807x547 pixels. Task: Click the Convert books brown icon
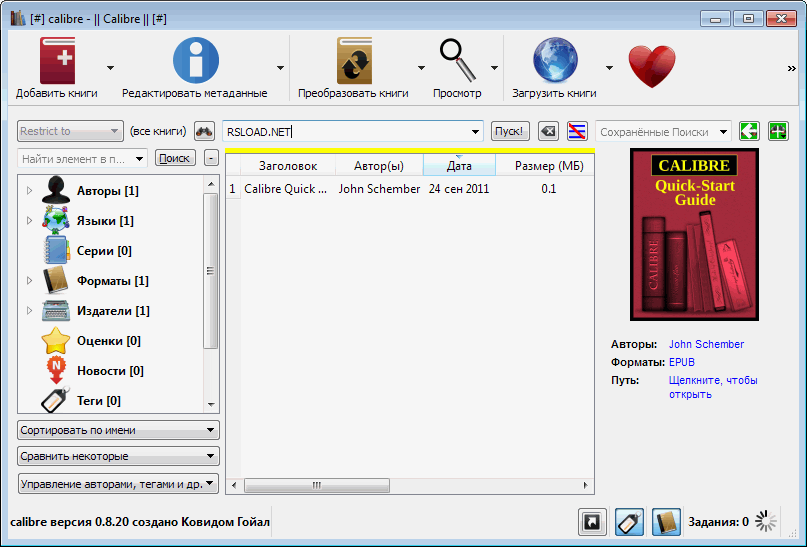click(x=354, y=60)
